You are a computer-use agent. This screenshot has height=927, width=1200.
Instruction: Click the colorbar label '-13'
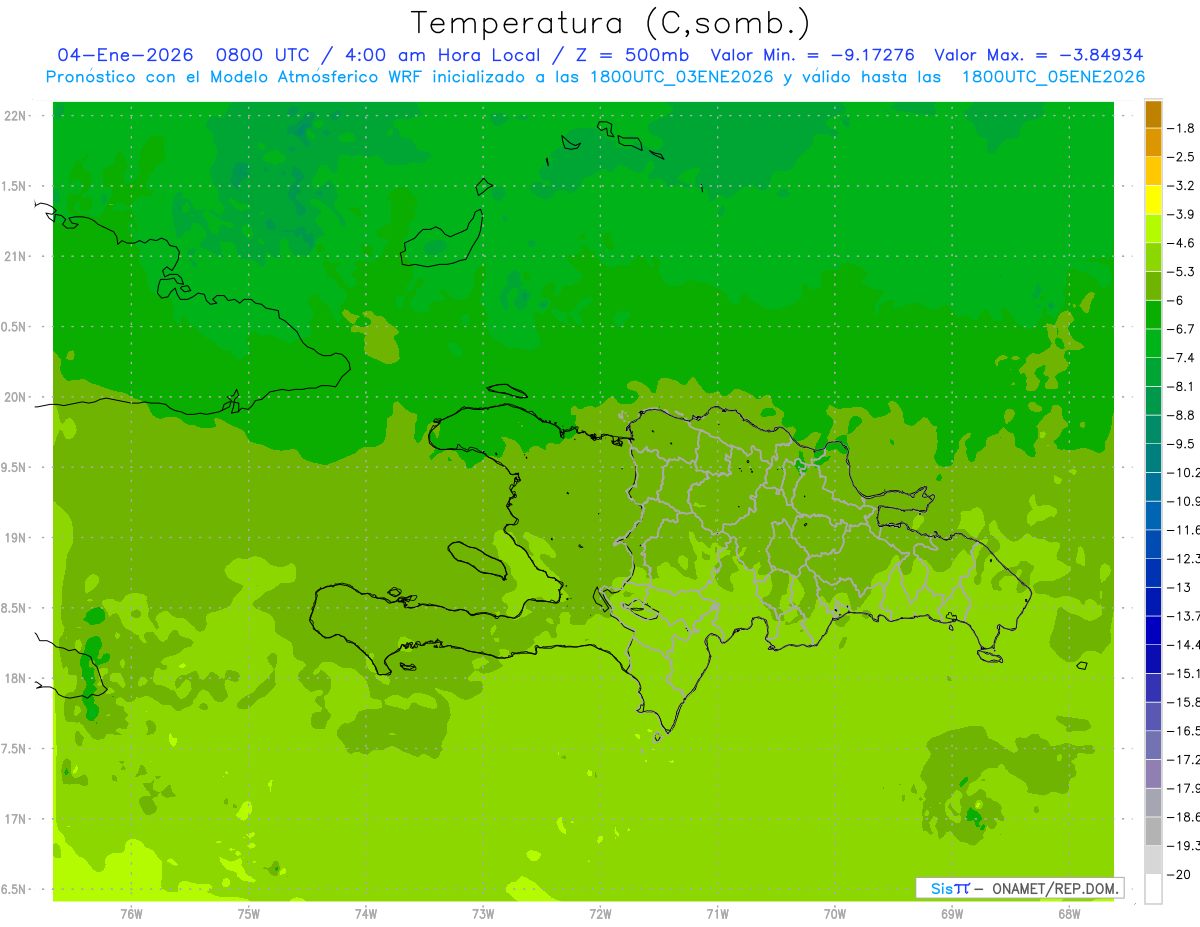click(x=1178, y=587)
